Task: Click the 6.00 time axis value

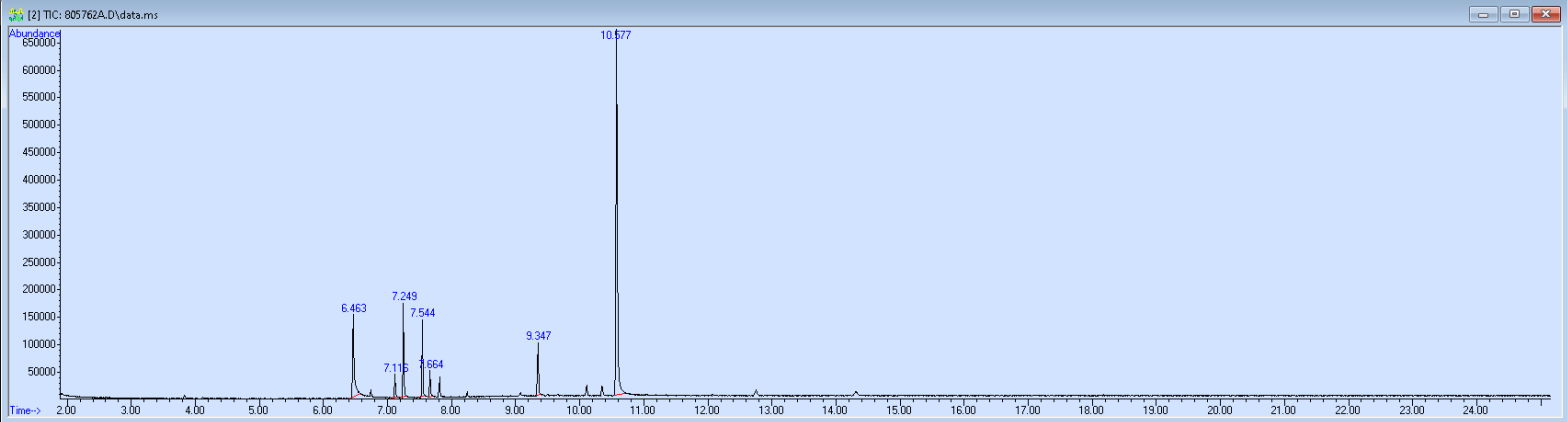Action: tap(322, 410)
